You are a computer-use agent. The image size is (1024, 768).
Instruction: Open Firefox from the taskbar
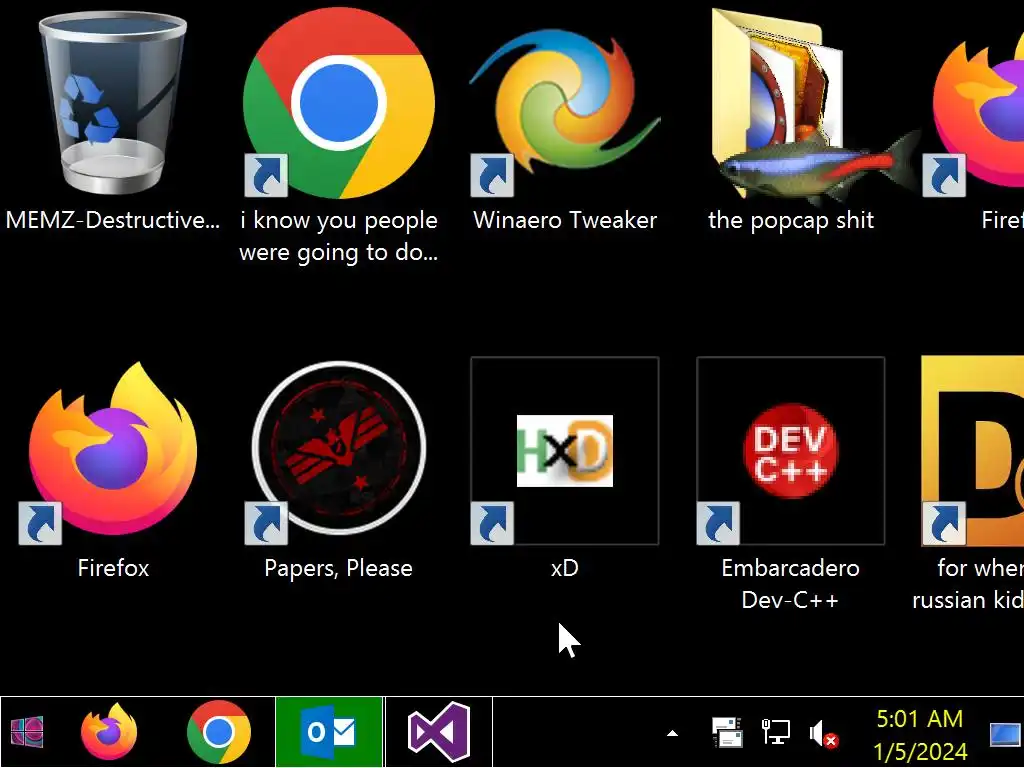tap(109, 732)
